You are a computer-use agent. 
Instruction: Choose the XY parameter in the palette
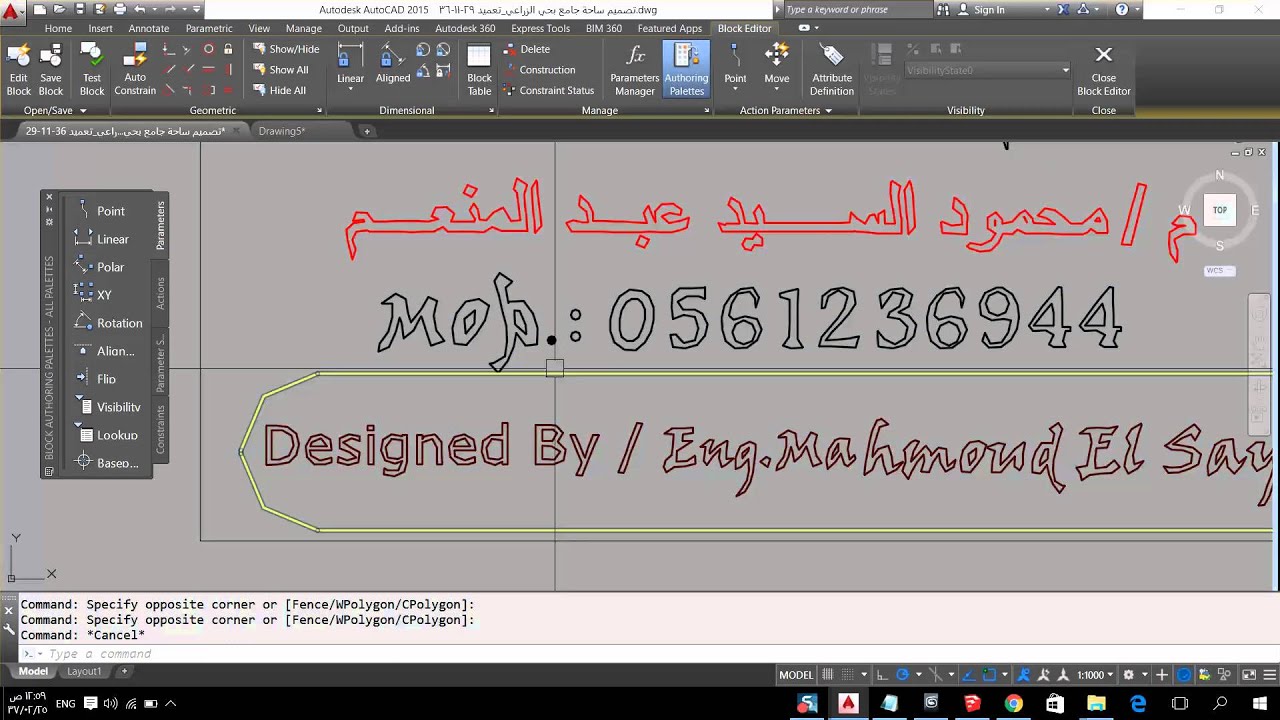93,295
